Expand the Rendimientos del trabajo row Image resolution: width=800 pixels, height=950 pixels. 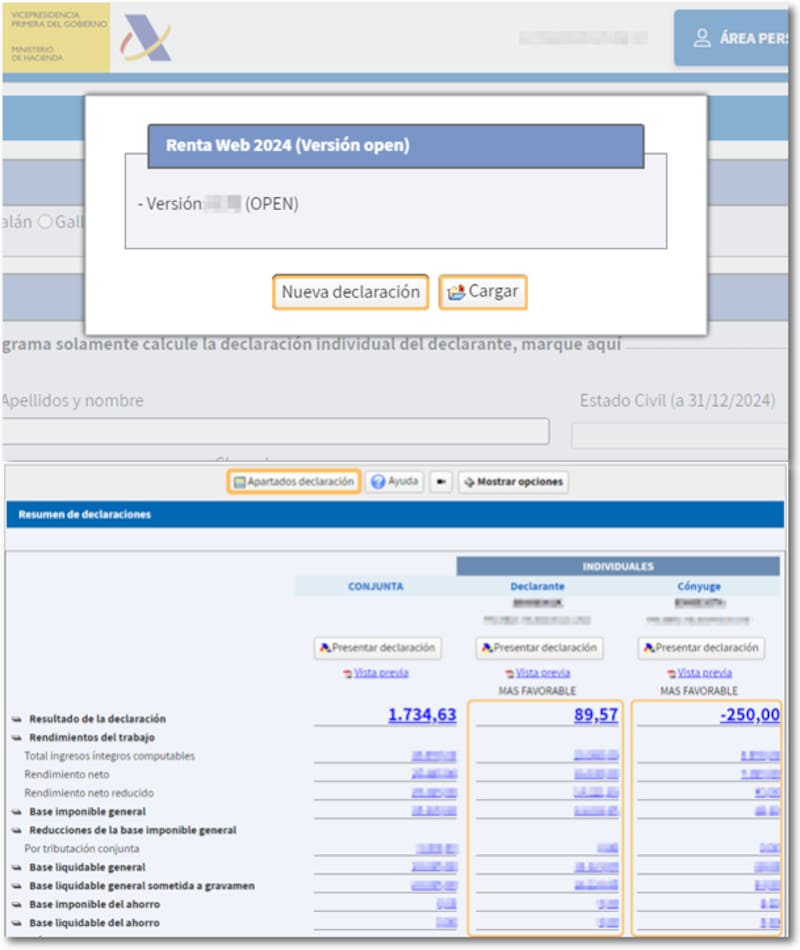click(x=16, y=738)
